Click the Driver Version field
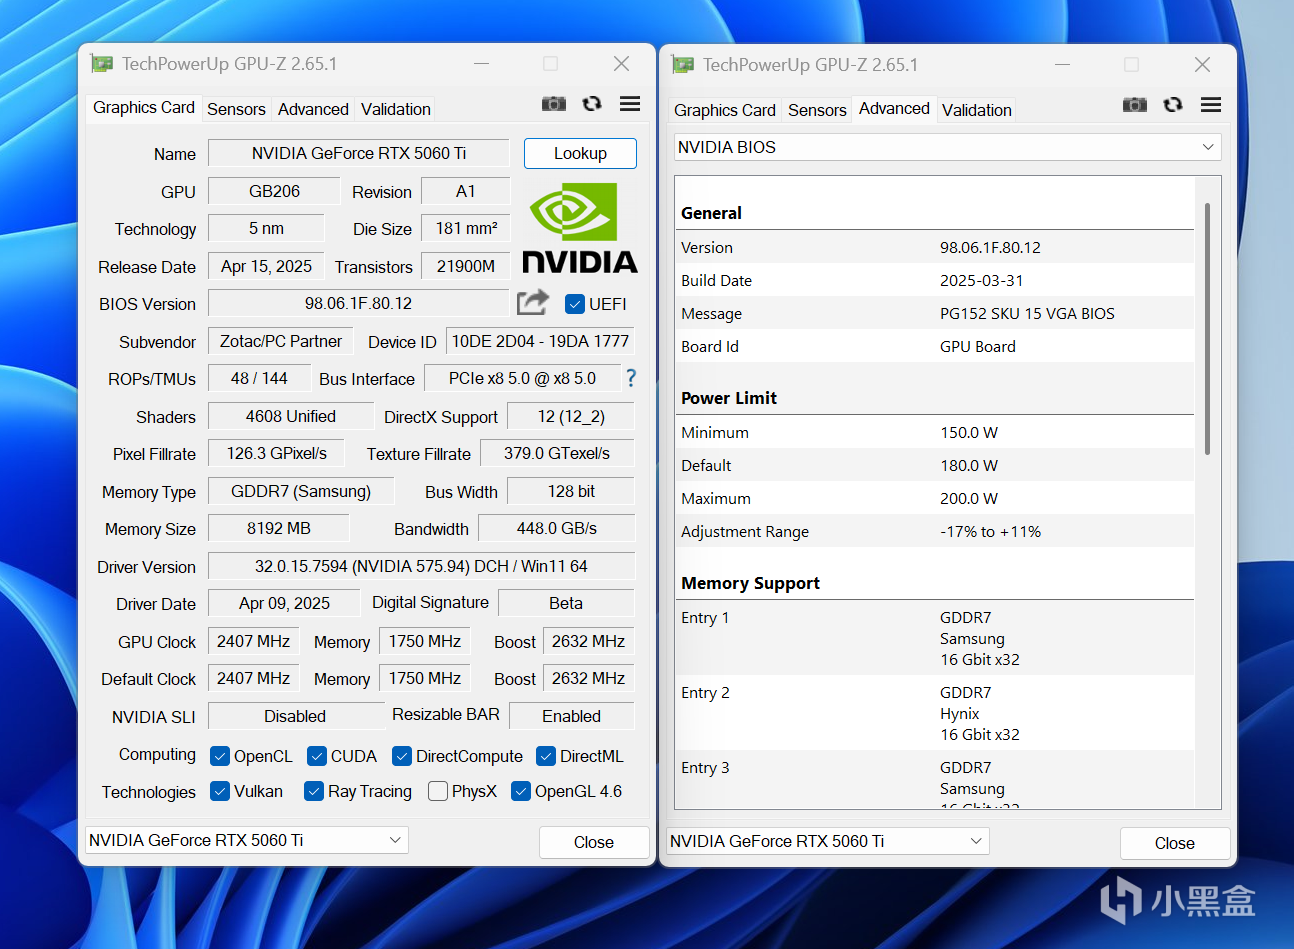This screenshot has width=1294, height=949. click(421, 566)
